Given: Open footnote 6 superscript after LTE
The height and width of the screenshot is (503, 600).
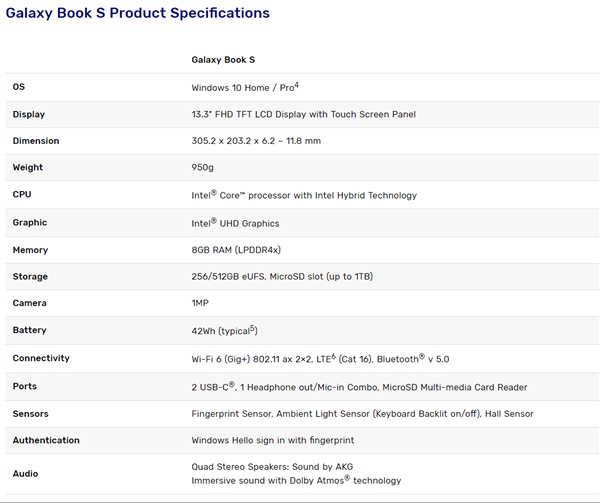Looking at the screenshot, I should coord(333,356).
